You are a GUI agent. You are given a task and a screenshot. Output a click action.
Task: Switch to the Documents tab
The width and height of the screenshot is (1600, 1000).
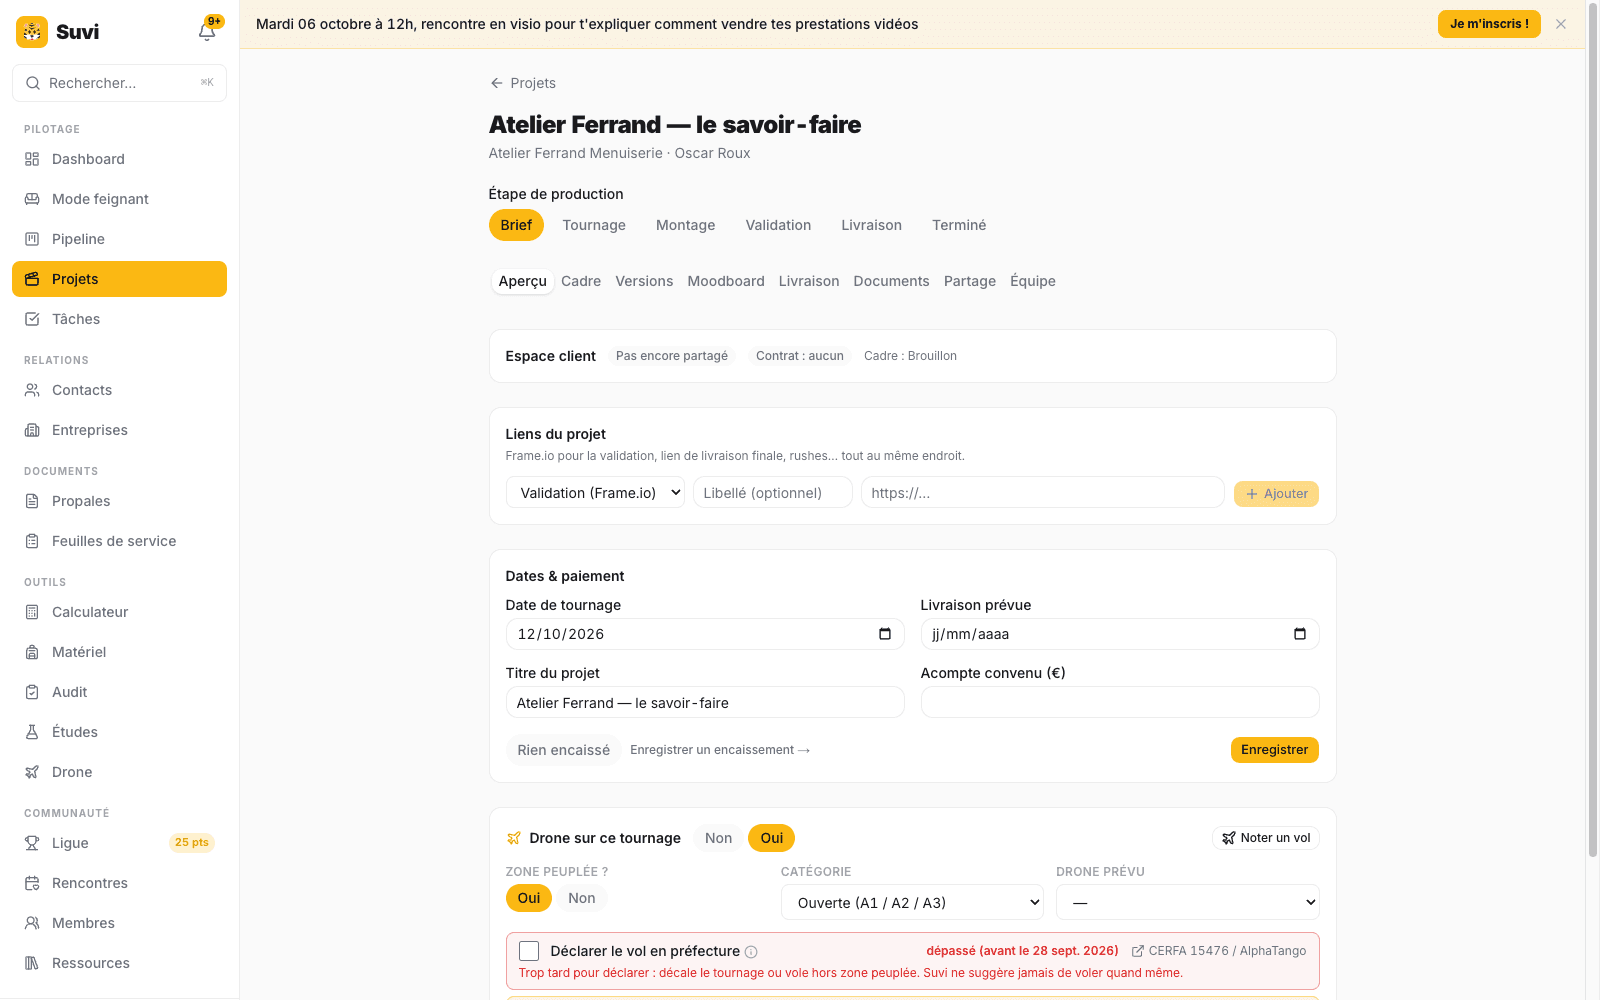click(x=891, y=281)
